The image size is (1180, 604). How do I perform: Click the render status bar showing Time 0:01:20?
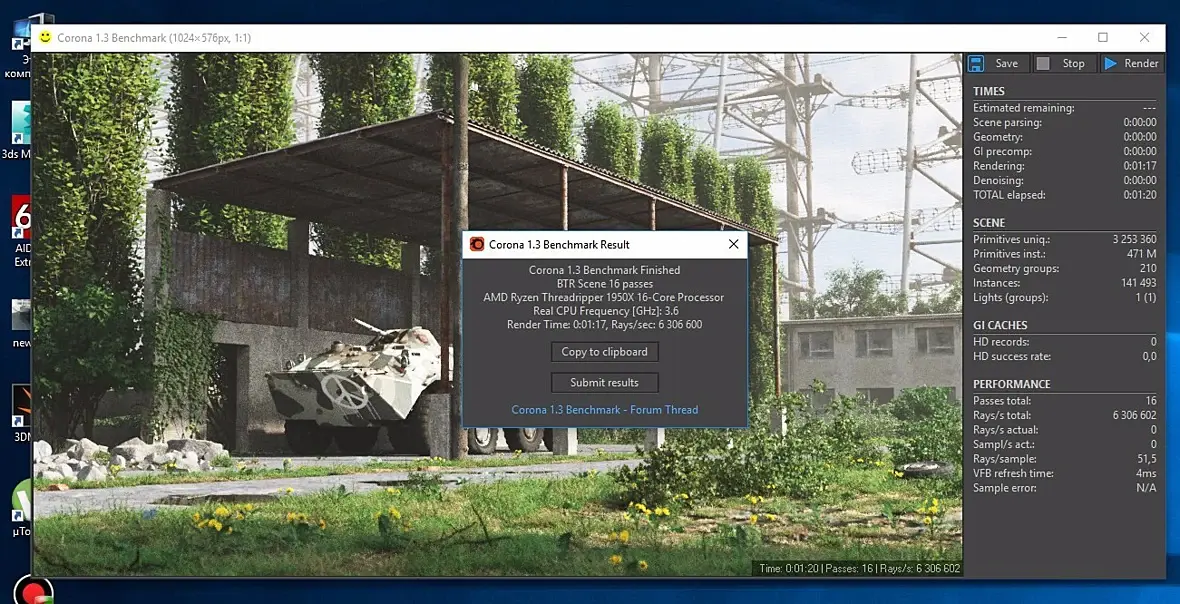coord(859,569)
